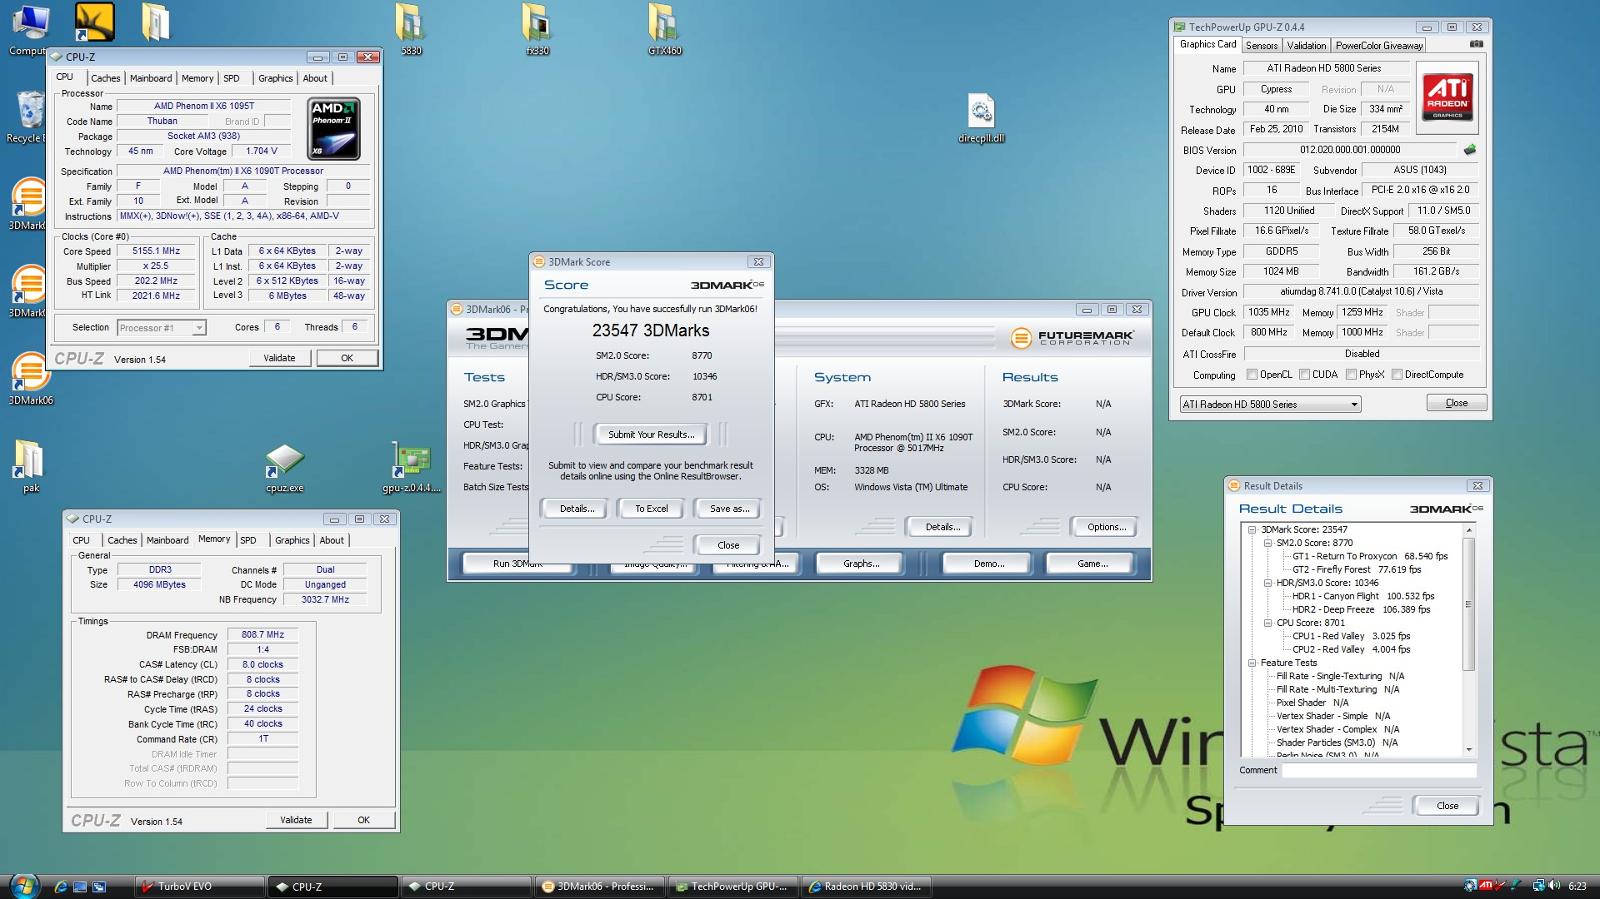Enable the OpenCL checkbox in GPU-Z

click(1252, 375)
